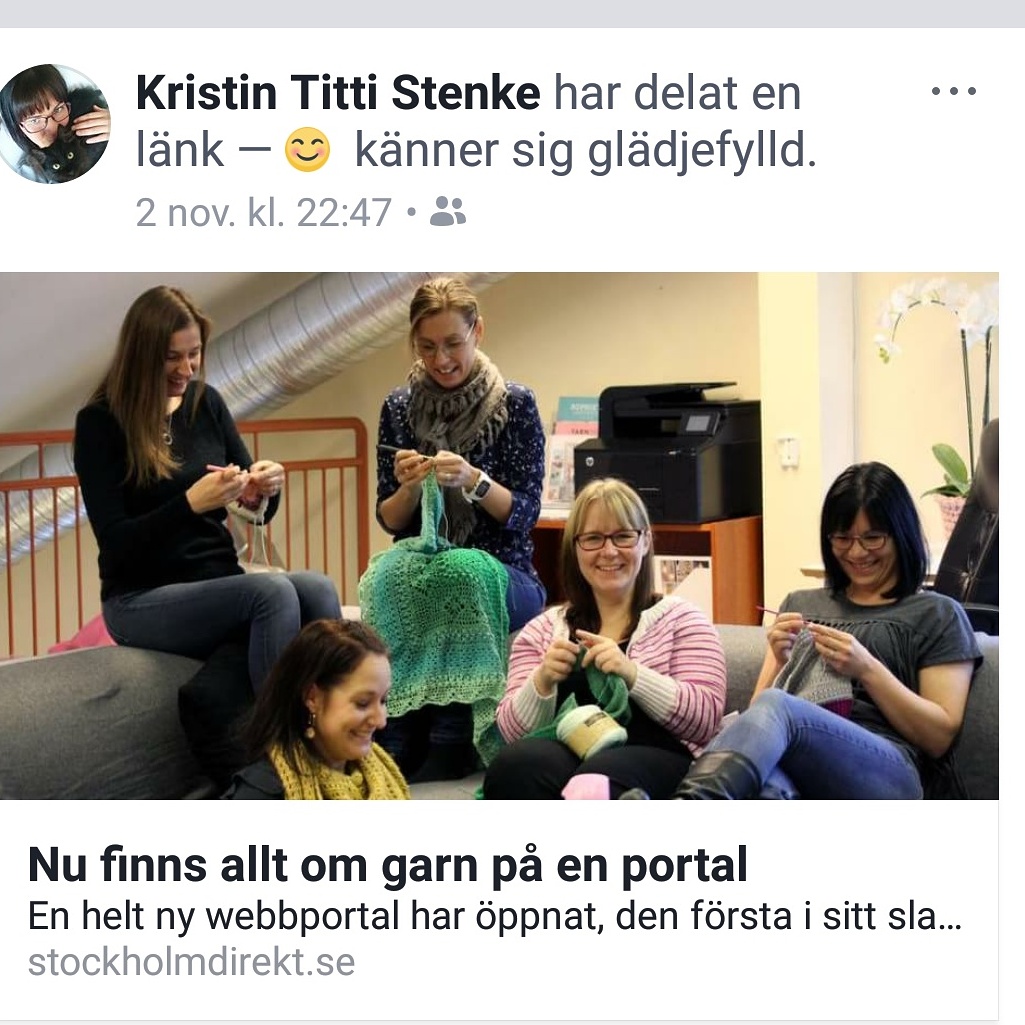Open the post timestamp 2 nov. kl. 22:47
Screen dimensions: 1025x1025
click(263, 212)
